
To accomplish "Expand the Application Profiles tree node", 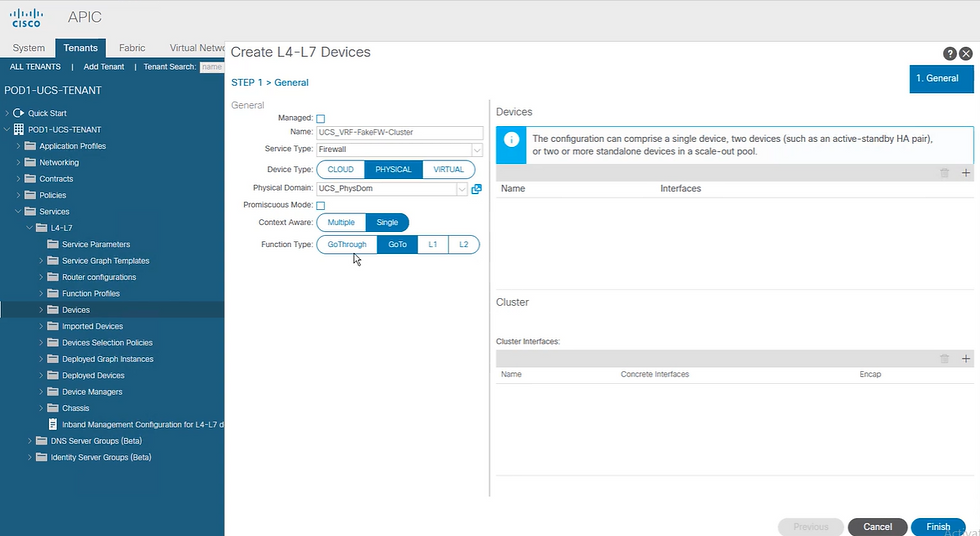I will (x=18, y=146).
